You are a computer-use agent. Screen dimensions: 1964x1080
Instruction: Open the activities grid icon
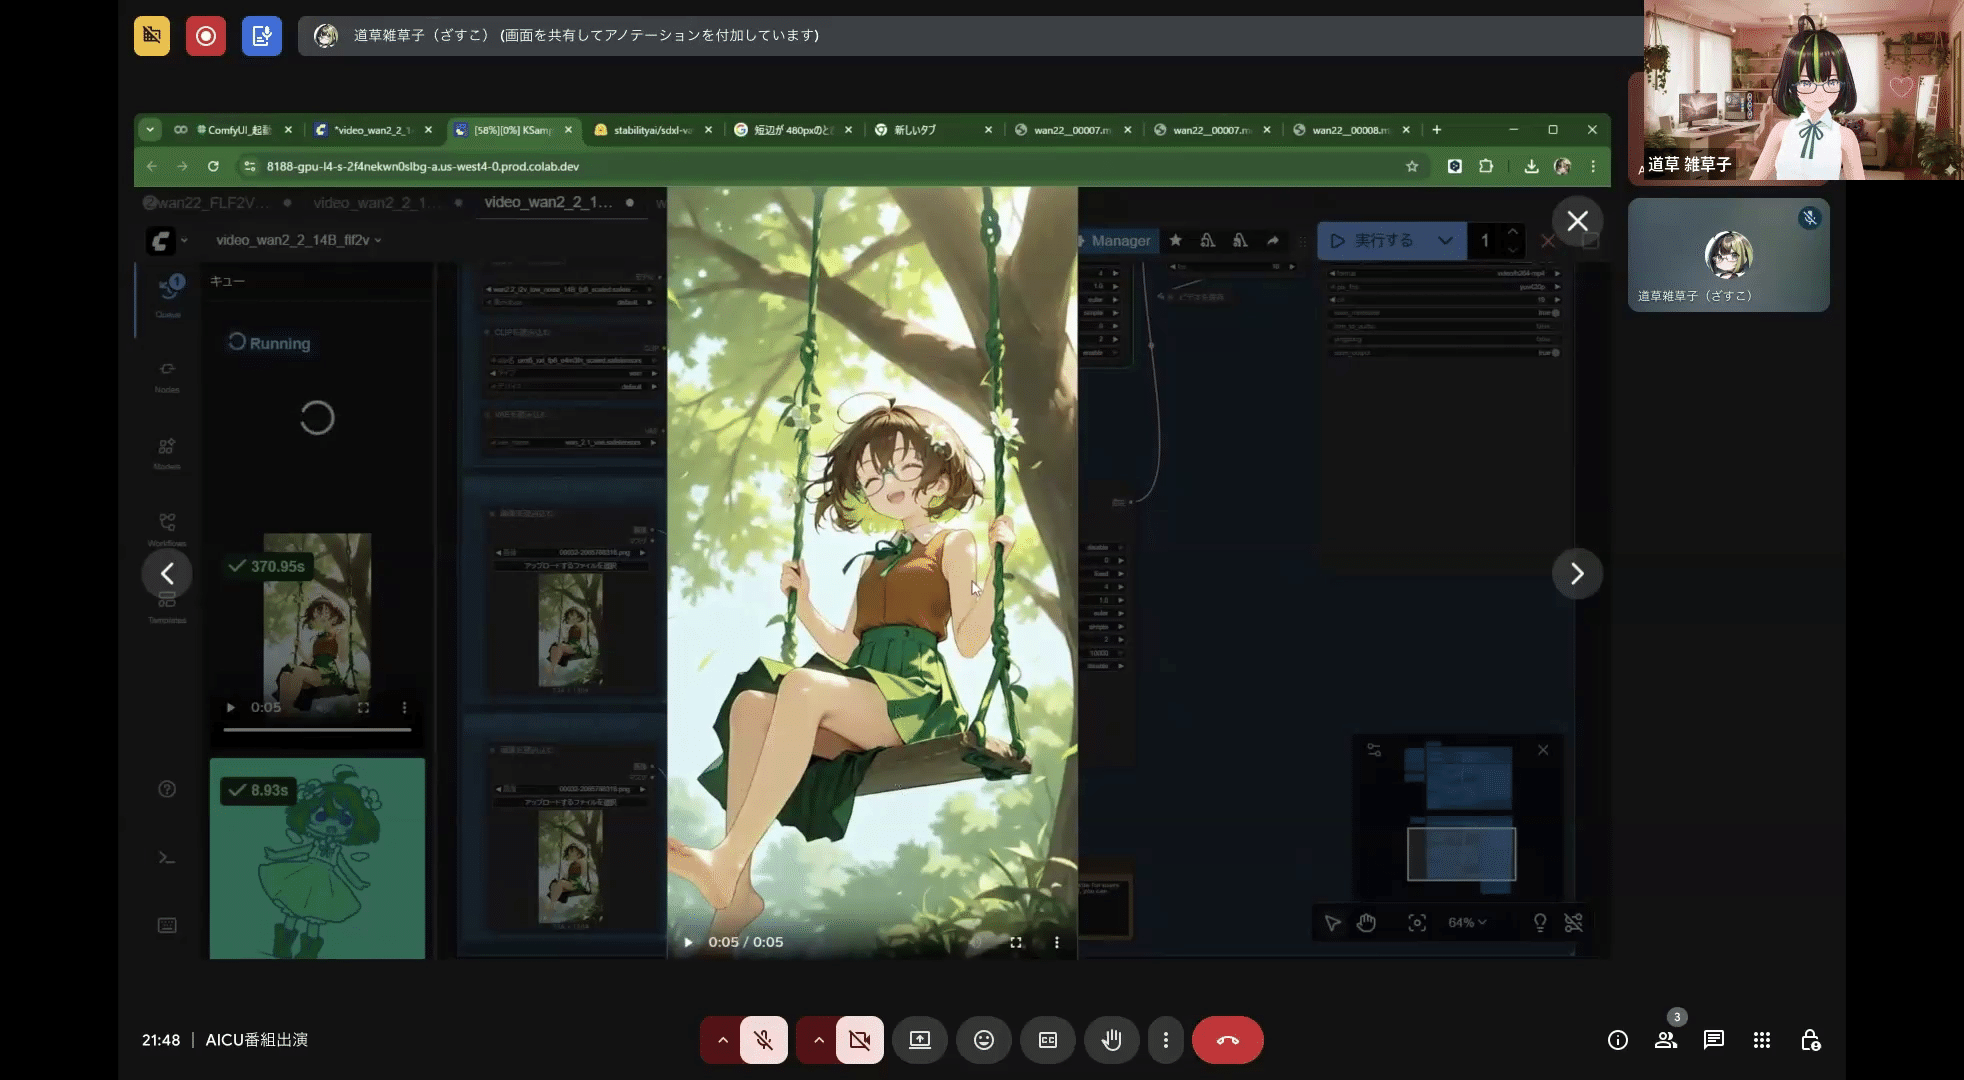point(1762,1040)
